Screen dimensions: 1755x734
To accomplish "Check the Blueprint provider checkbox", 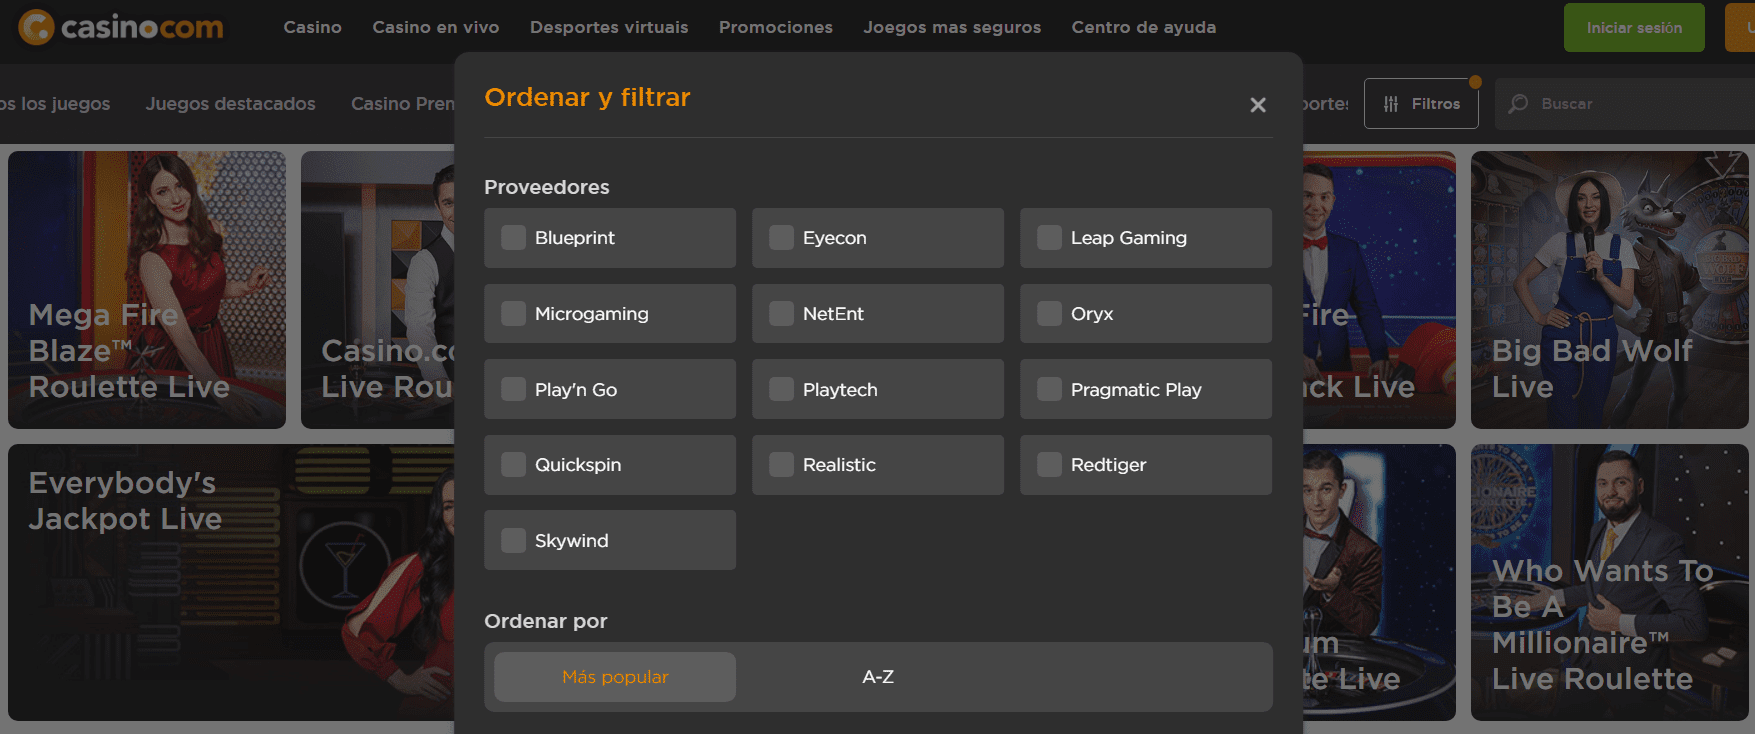I will [513, 238].
